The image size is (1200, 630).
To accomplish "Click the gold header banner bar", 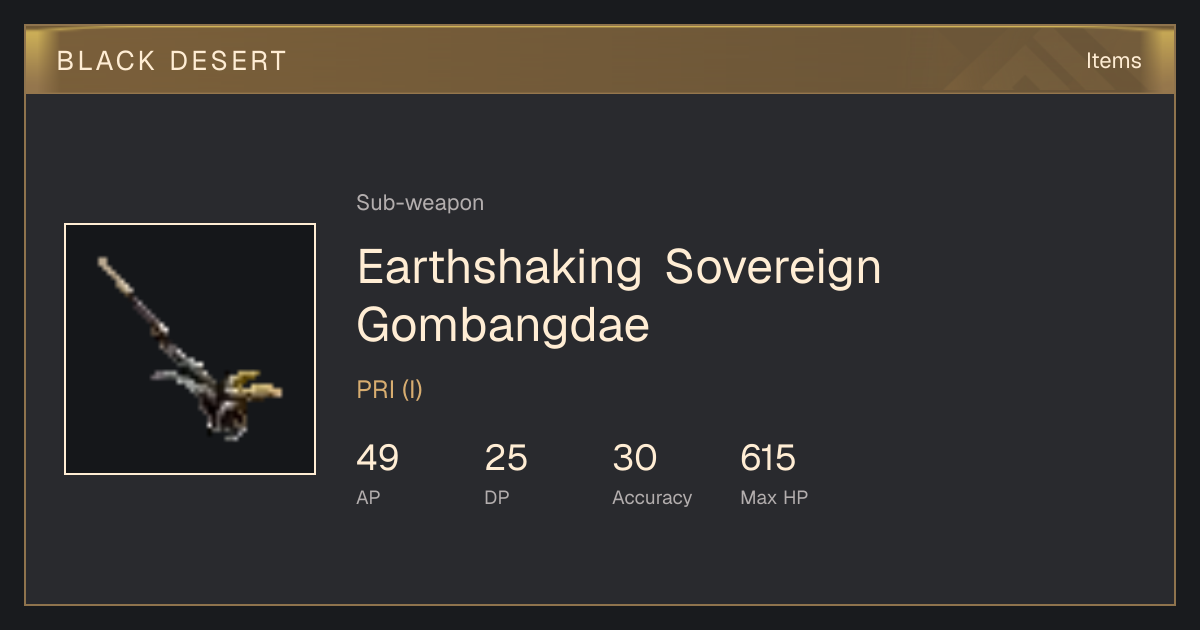I will 600,60.
